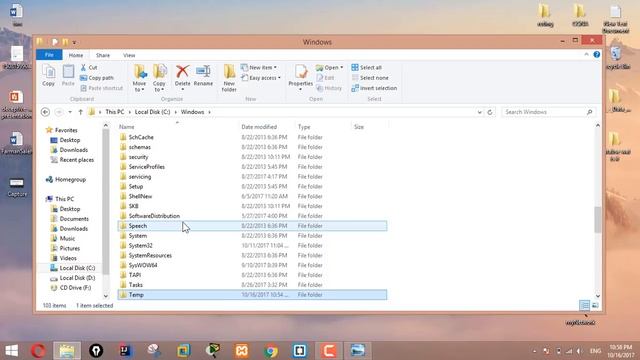Open the File tab
Screen dimensions: 640x360
coord(49,55)
